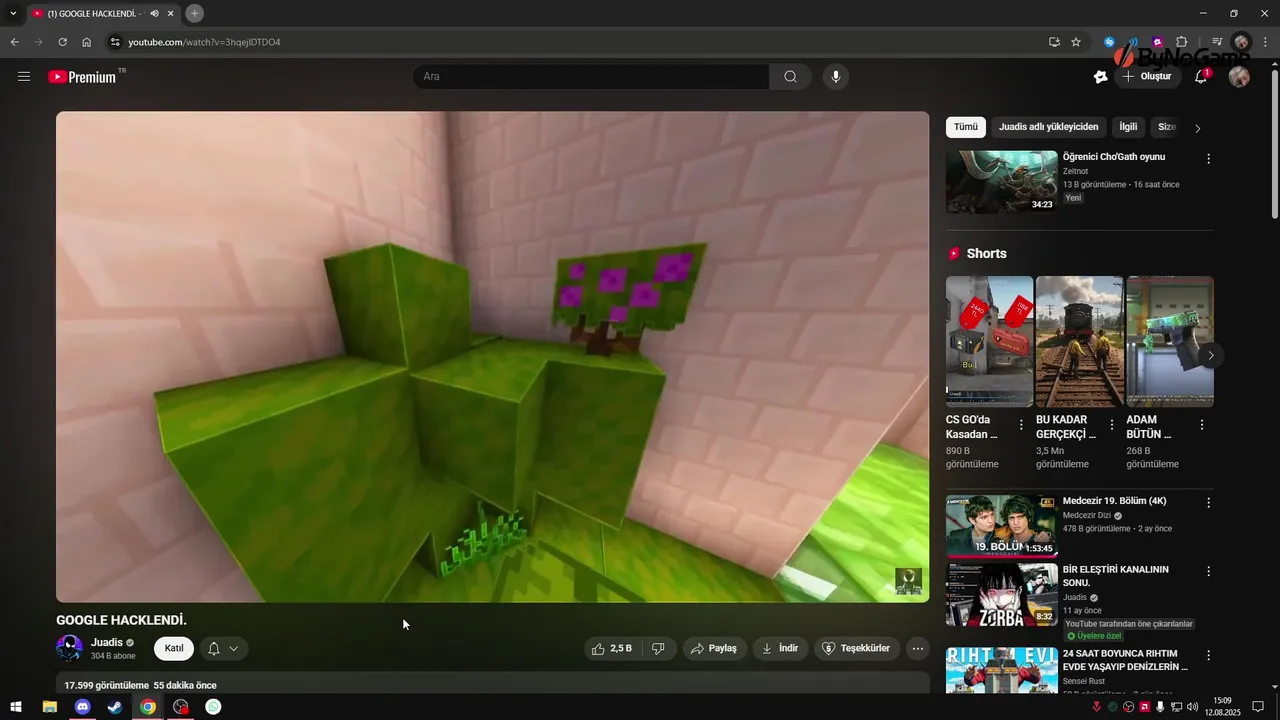Screen dimensions: 1280x720
Task: Send Teşekkürler super thanks
Action: 857,648
